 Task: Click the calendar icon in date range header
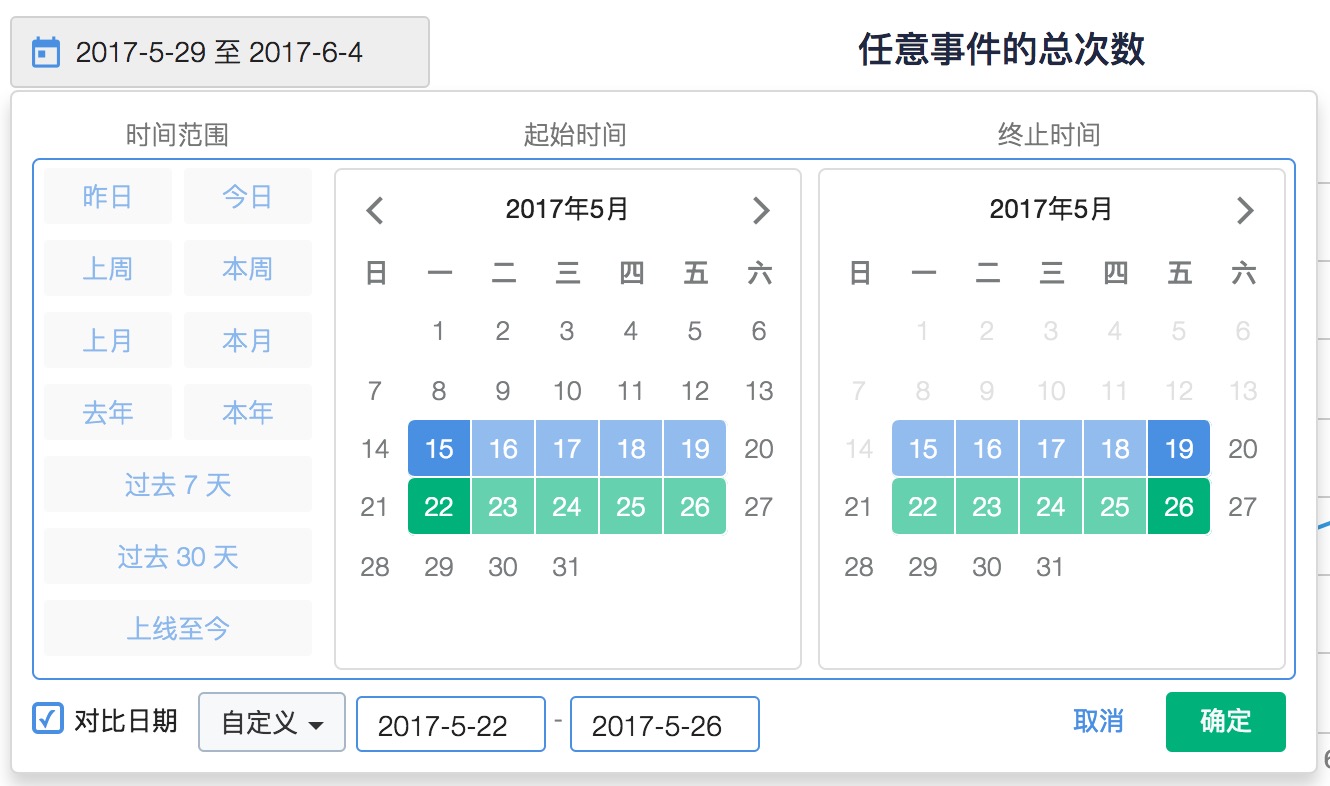coord(46,52)
